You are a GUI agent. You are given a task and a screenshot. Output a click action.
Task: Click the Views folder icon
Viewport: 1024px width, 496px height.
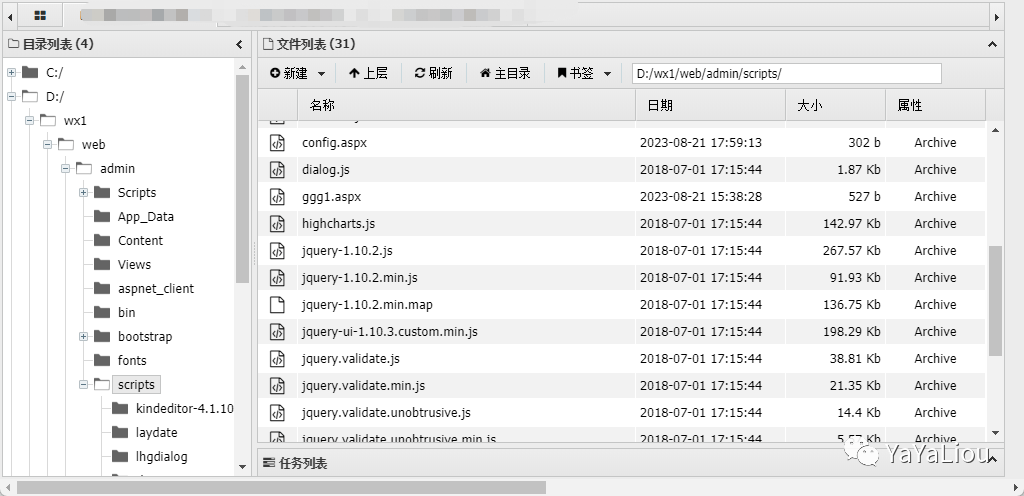[102, 264]
